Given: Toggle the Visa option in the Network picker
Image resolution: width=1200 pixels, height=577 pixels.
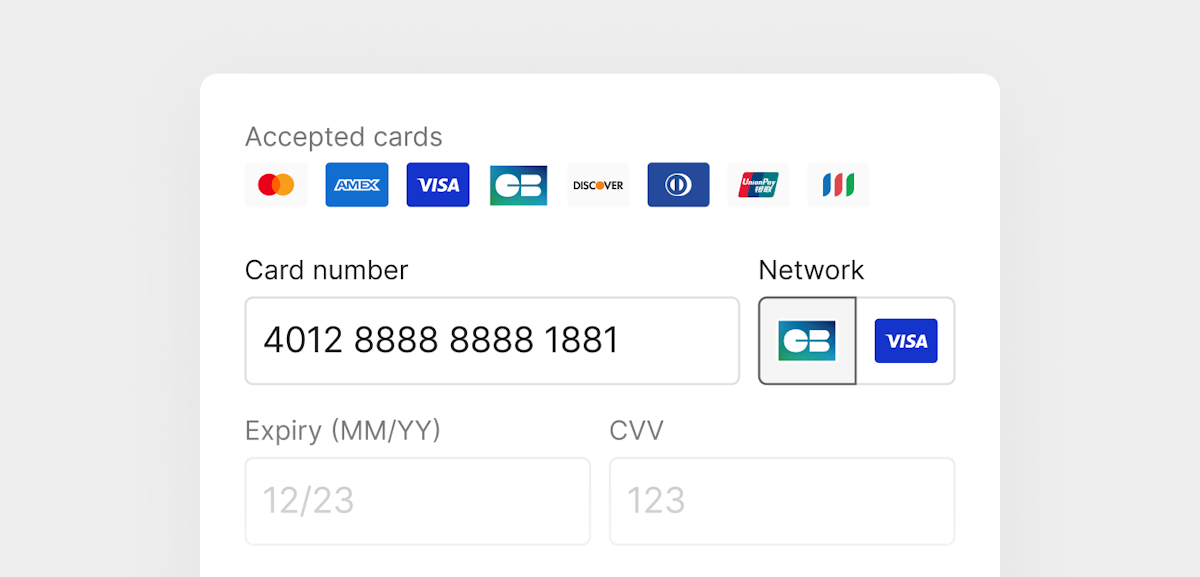Looking at the screenshot, I should click(907, 340).
